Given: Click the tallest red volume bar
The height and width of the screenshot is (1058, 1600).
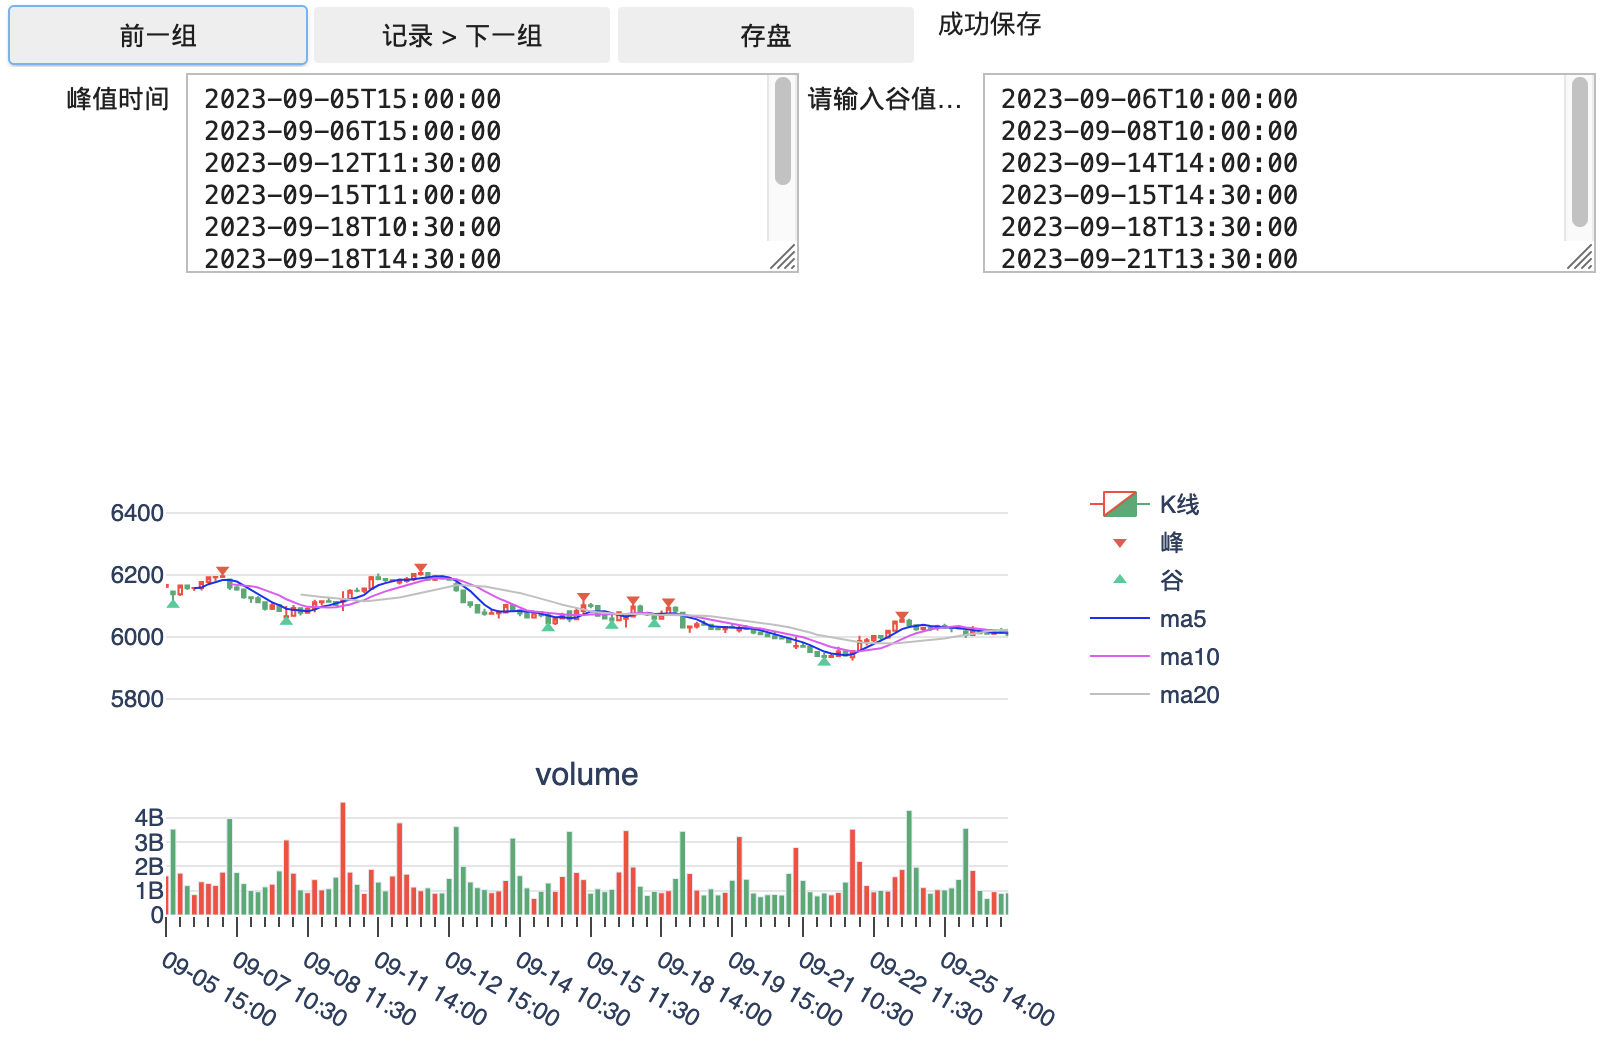Looking at the screenshot, I should 343,858.
